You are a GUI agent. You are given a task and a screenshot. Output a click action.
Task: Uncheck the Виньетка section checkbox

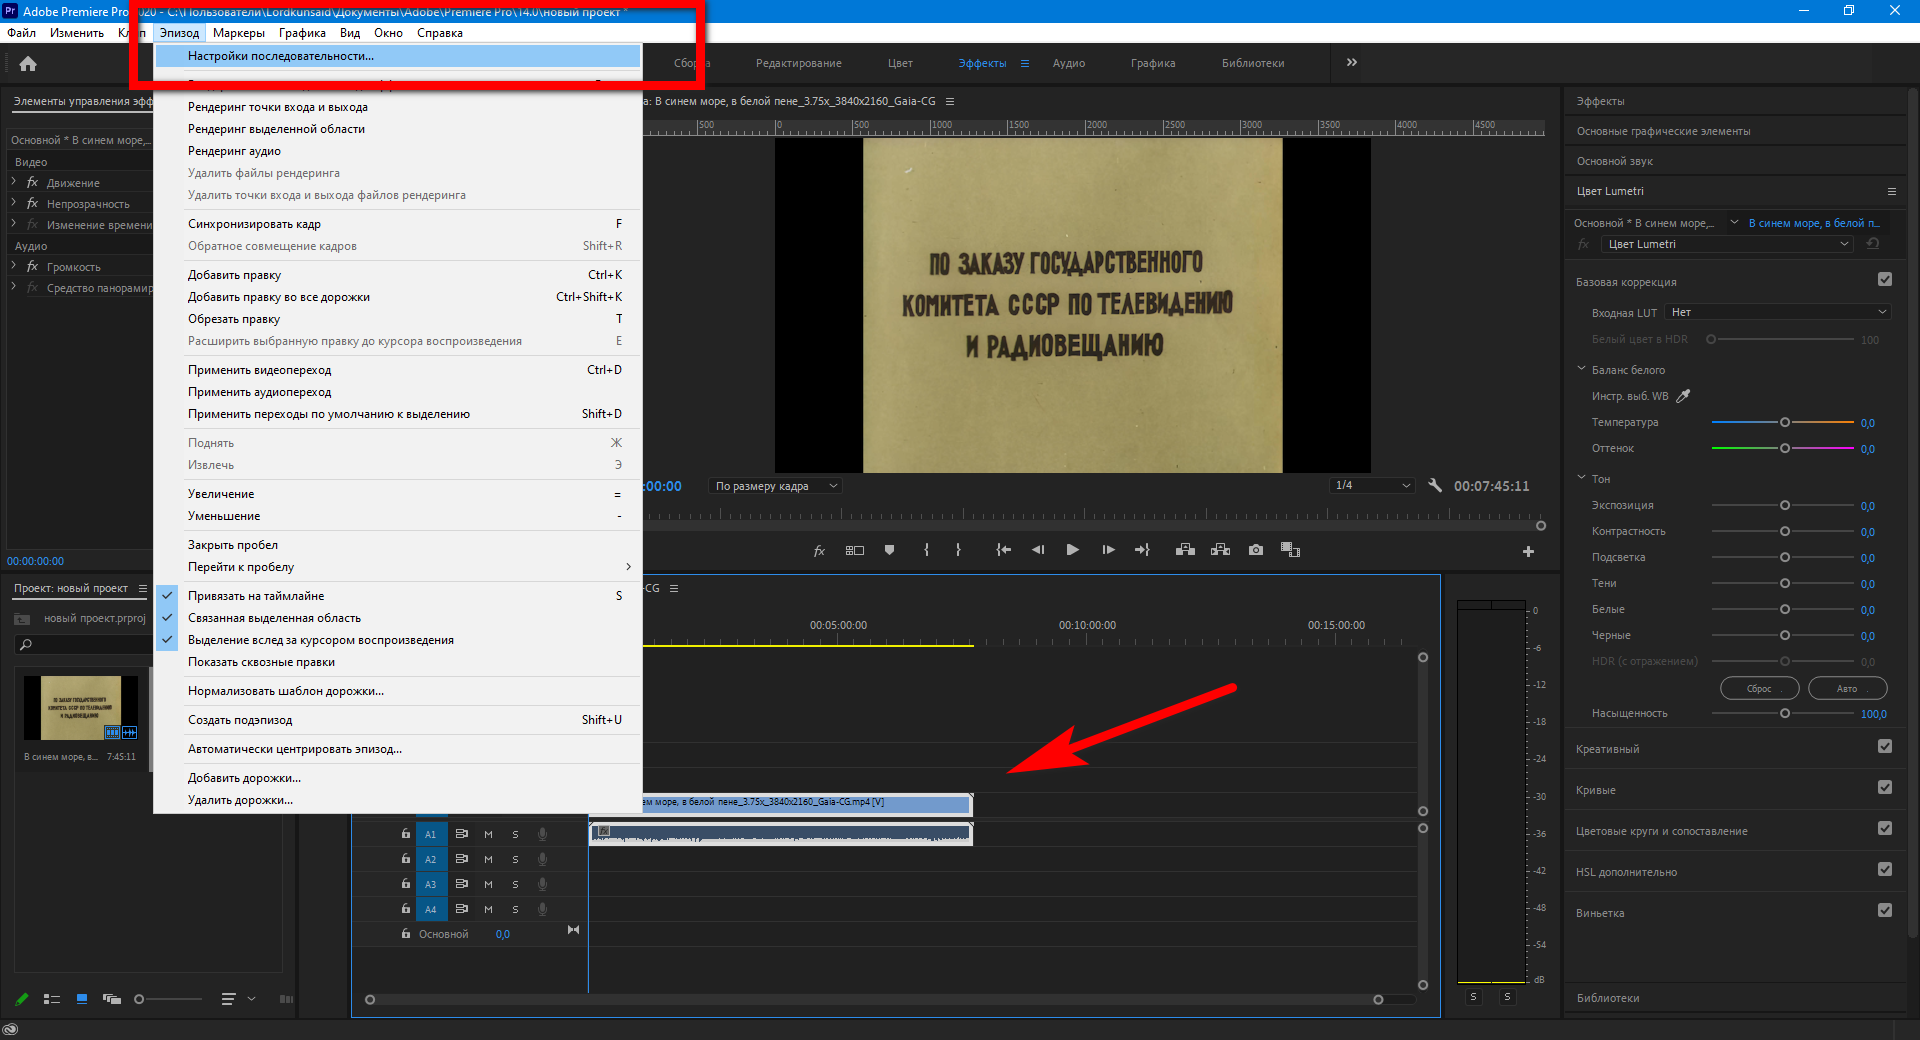(x=1885, y=910)
